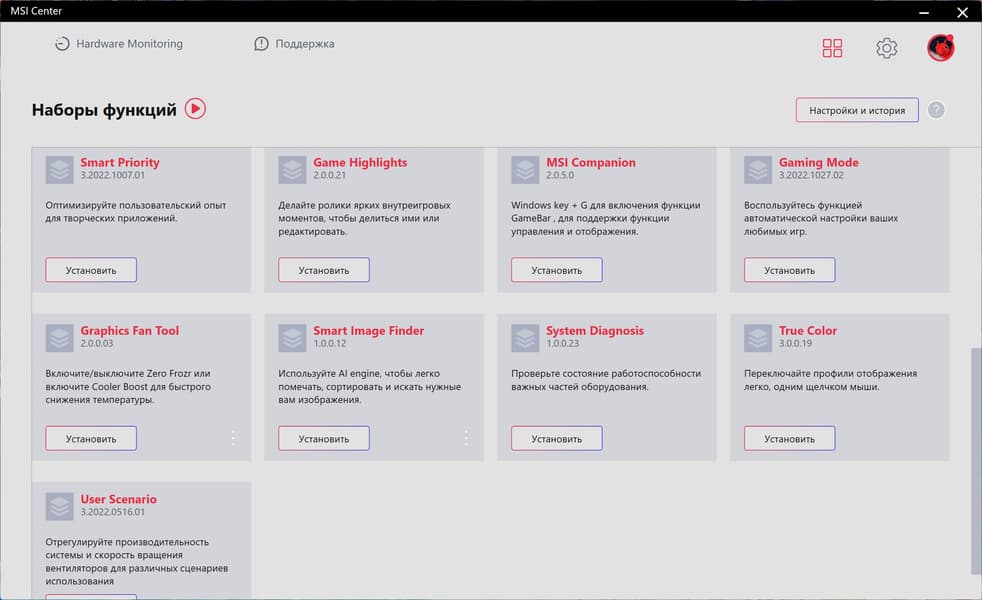Open Smart Image Finder more options dots
Viewport: 982px width, 600px height.
click(466, 438)
